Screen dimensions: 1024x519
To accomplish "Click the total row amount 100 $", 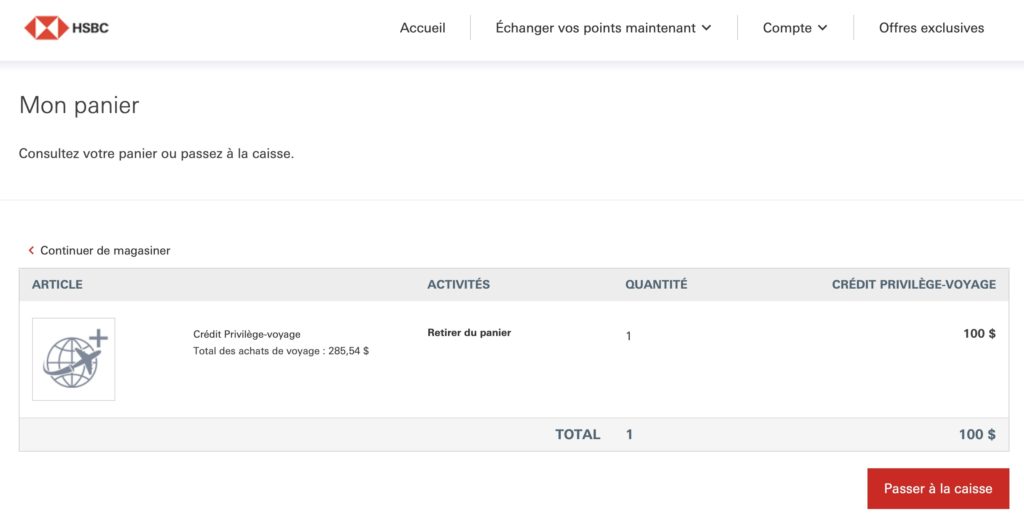I will tap(977, 435).
